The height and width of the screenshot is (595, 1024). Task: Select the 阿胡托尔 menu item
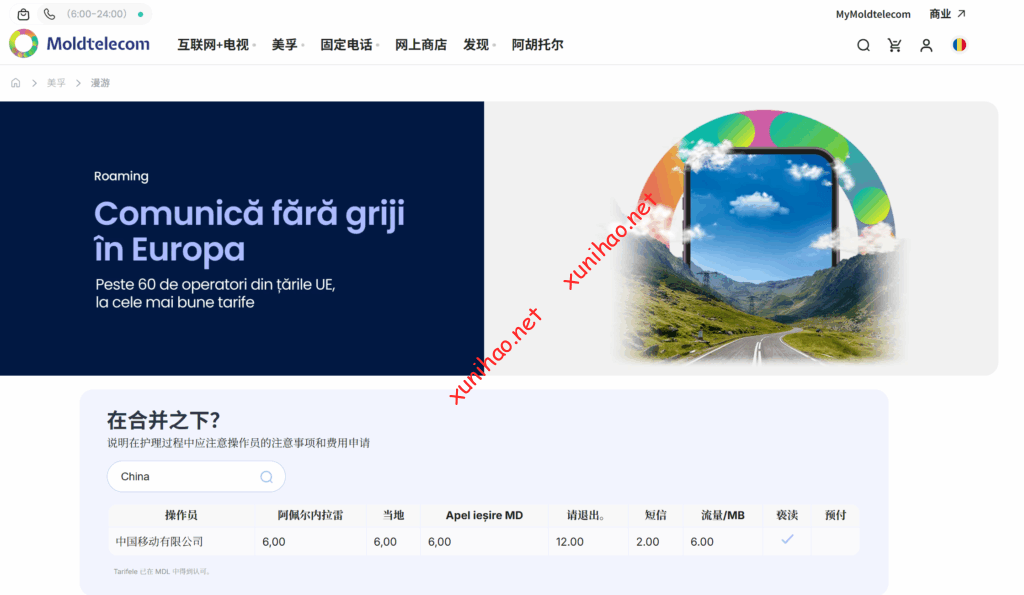537,45
